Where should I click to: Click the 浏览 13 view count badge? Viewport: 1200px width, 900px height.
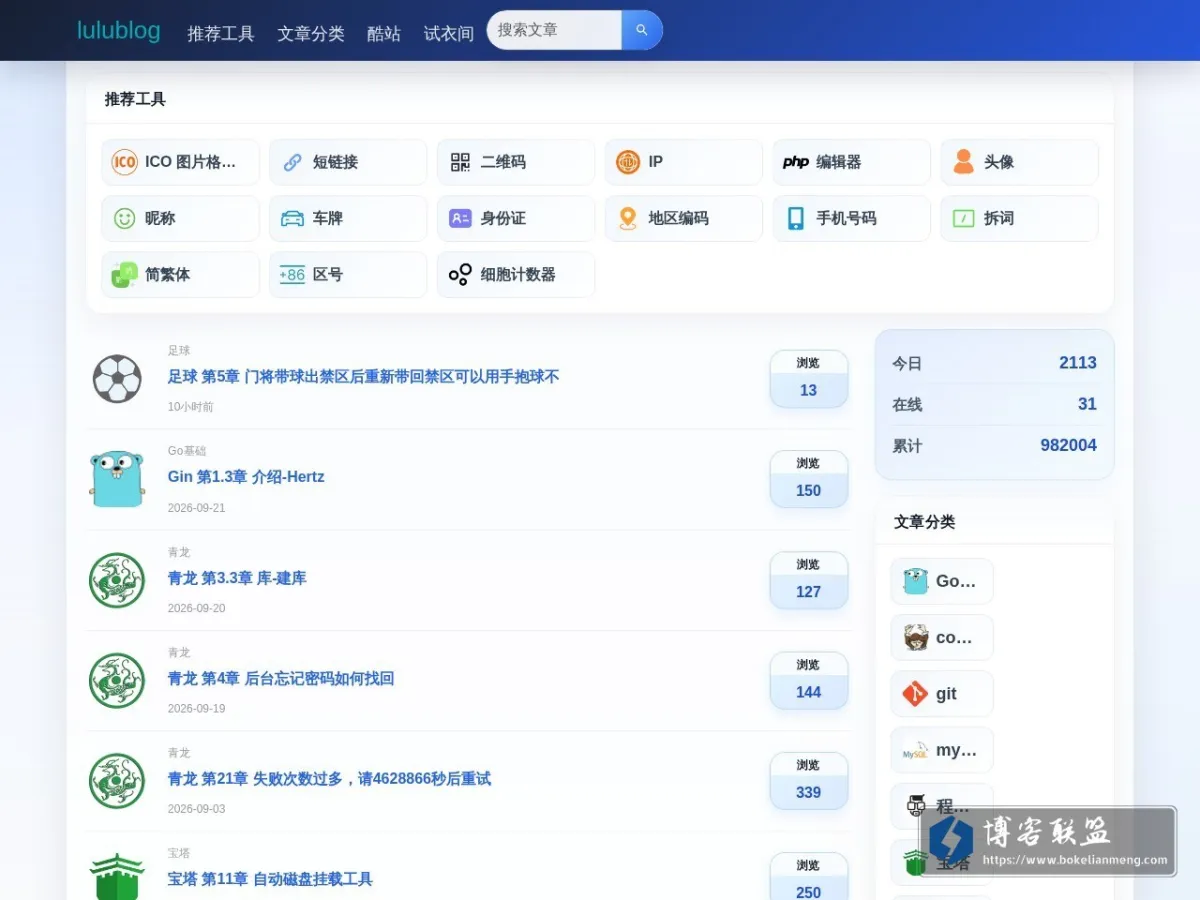[809, 379]
